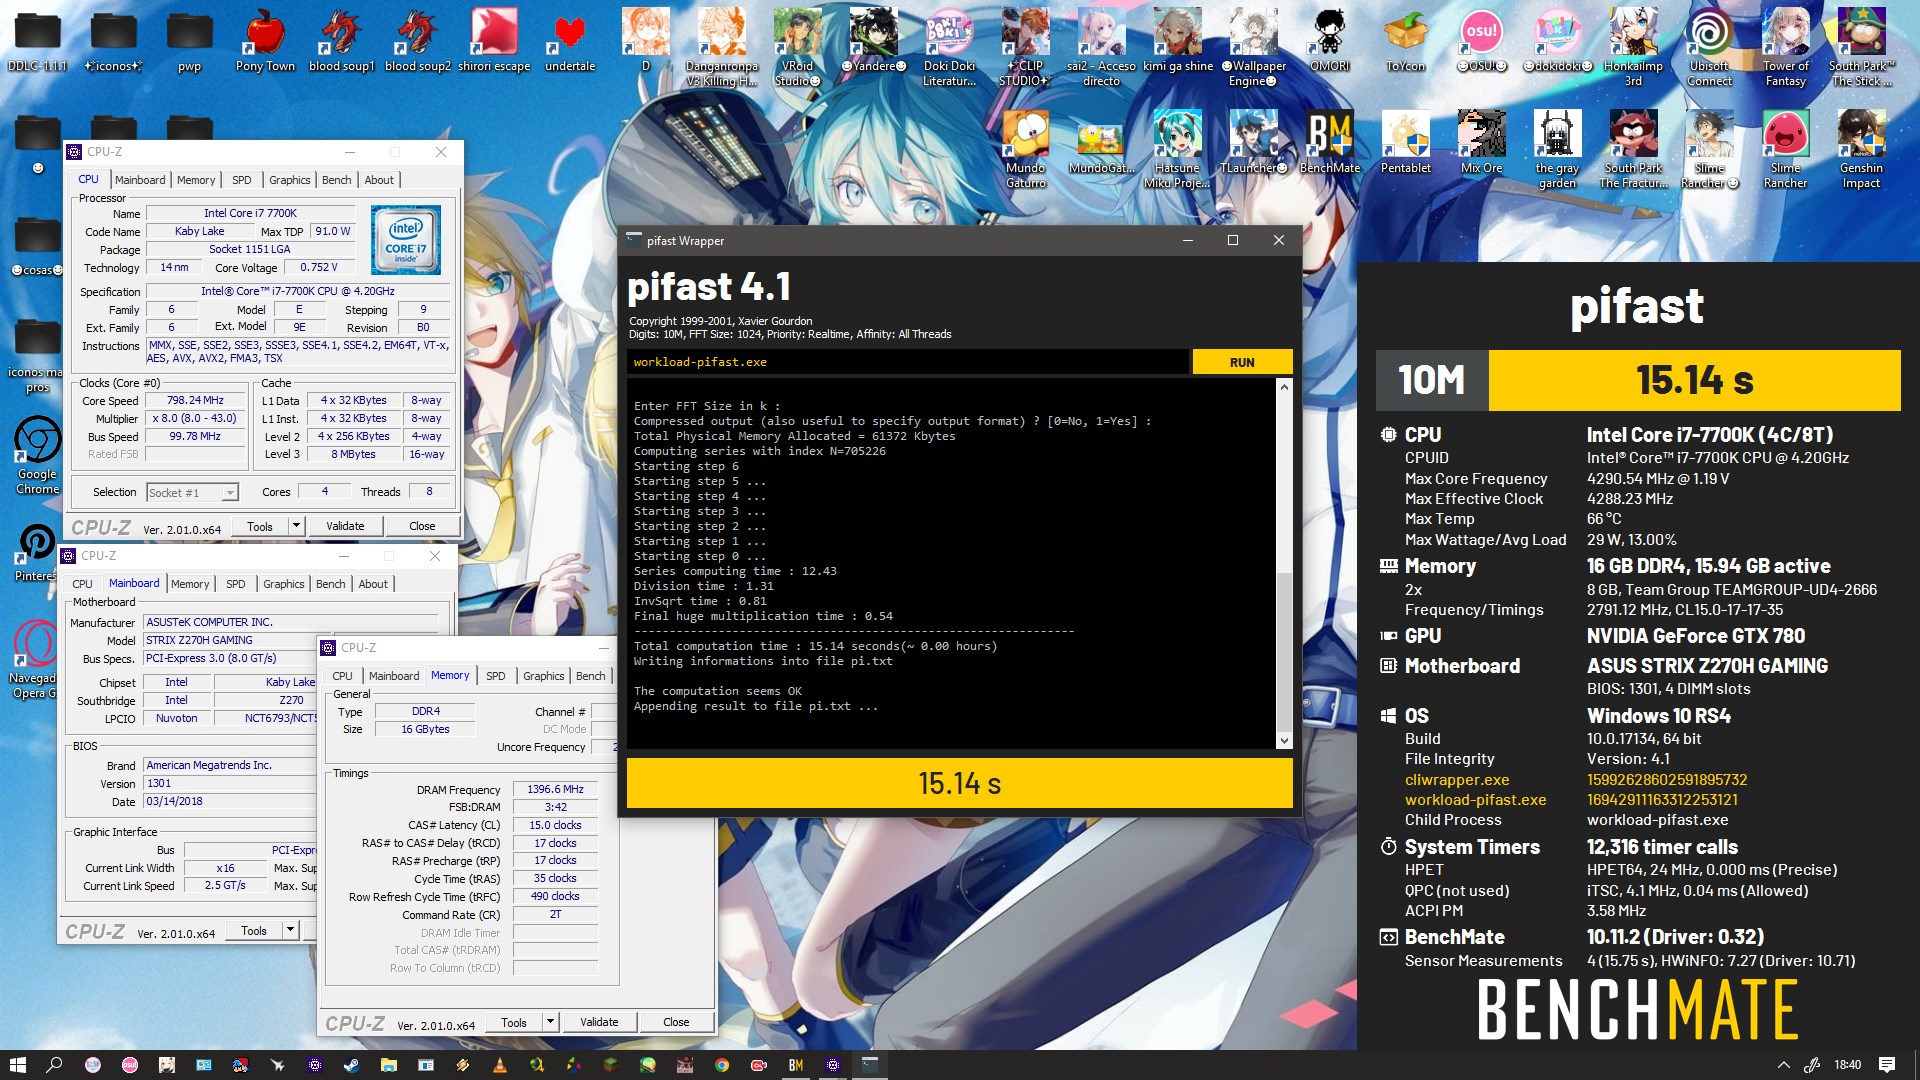Open the Pentablet shortcut

(1405, 142)
